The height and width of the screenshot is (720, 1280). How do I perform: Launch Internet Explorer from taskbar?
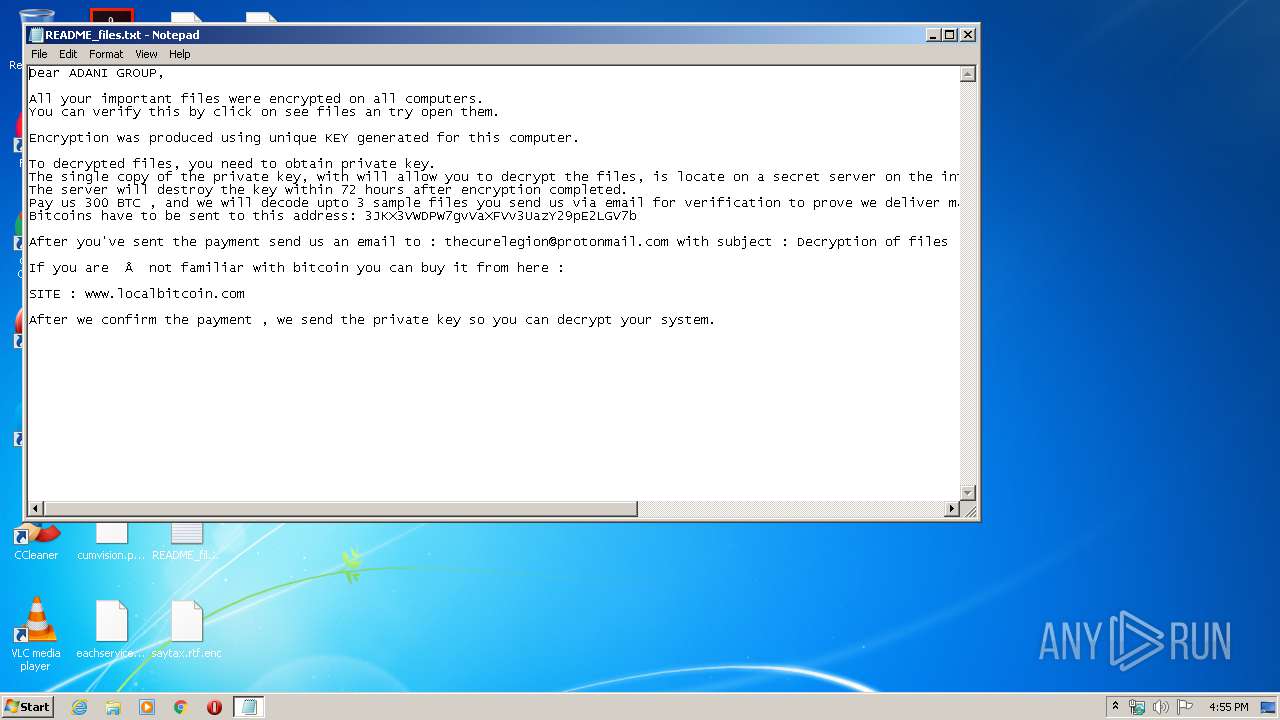pyautogui.click(x=79, y=707)
